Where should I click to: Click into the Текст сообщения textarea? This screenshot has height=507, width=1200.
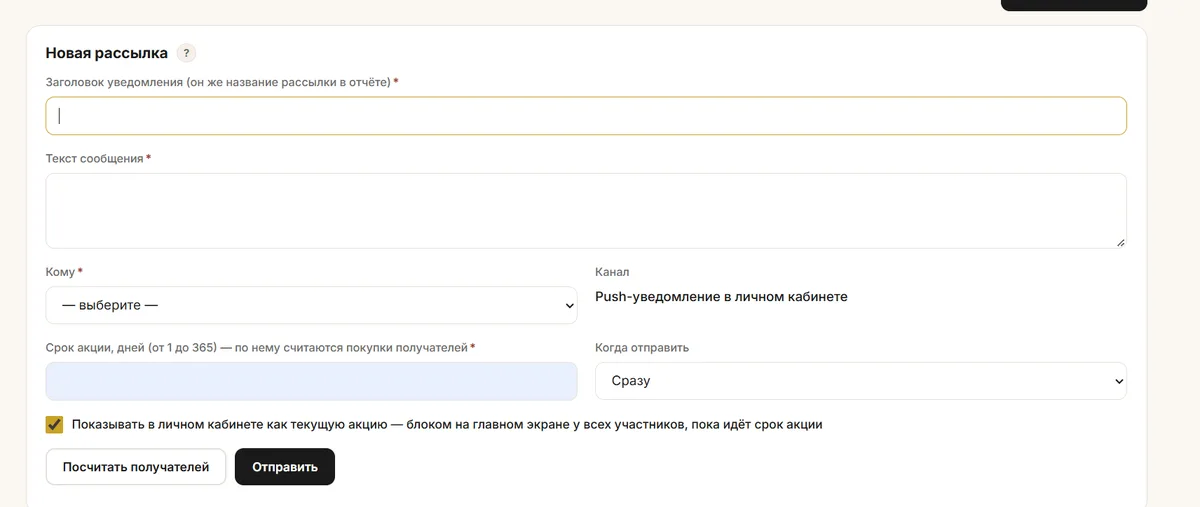586,211
